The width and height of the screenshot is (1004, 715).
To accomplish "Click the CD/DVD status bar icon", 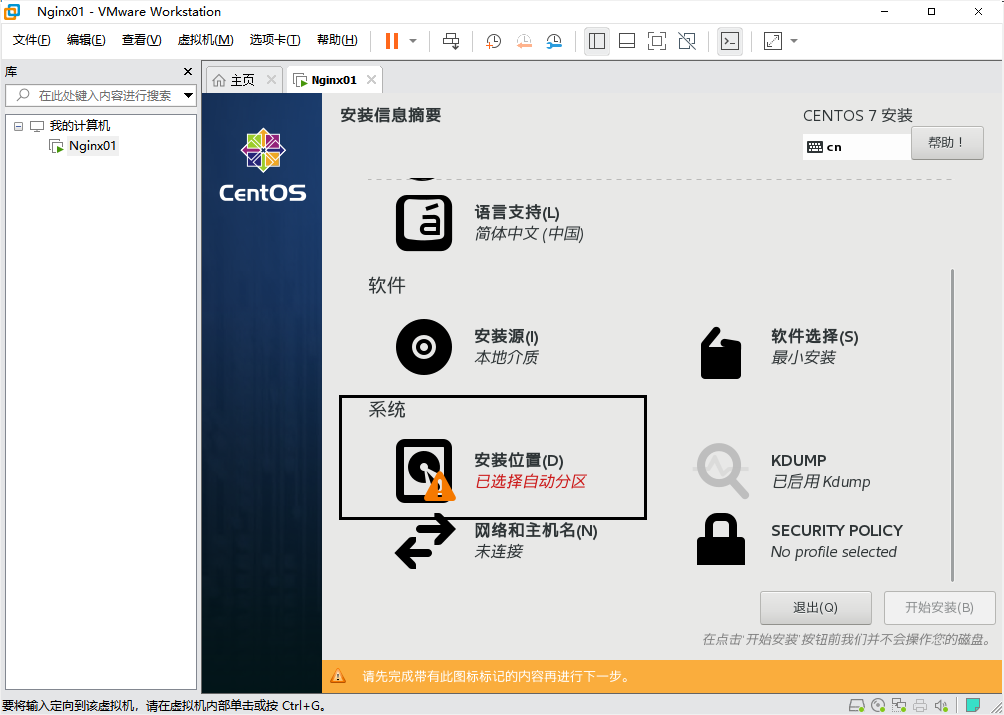I will click(x=879, y=705).
